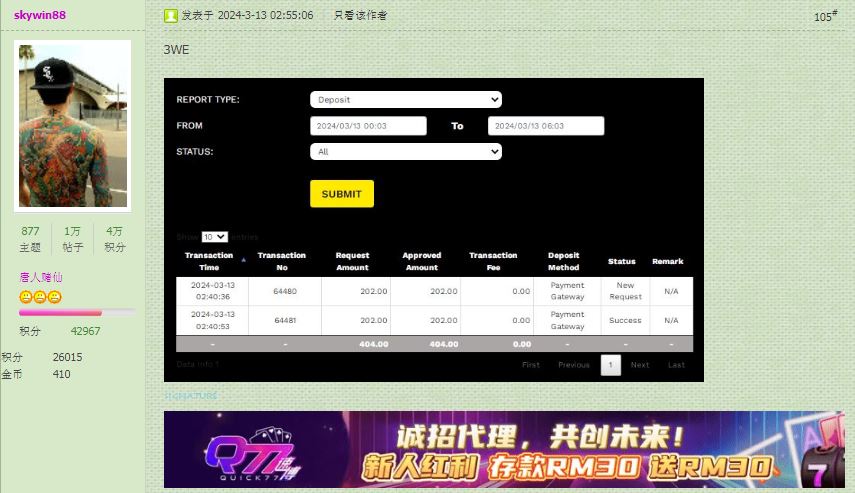Viewport: 855px width, 493px height.
Task: Go to the Next page in pagination
Action: 640,365
